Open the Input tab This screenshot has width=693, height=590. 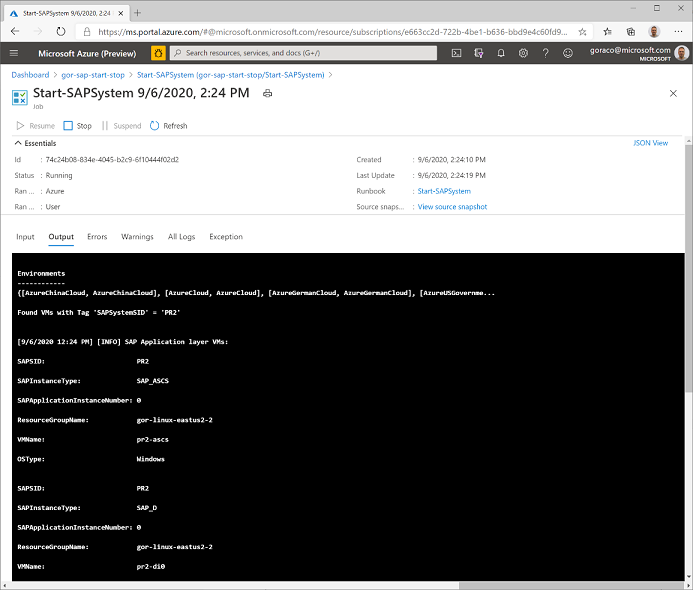pyautogui.click(x=25, y=237)
